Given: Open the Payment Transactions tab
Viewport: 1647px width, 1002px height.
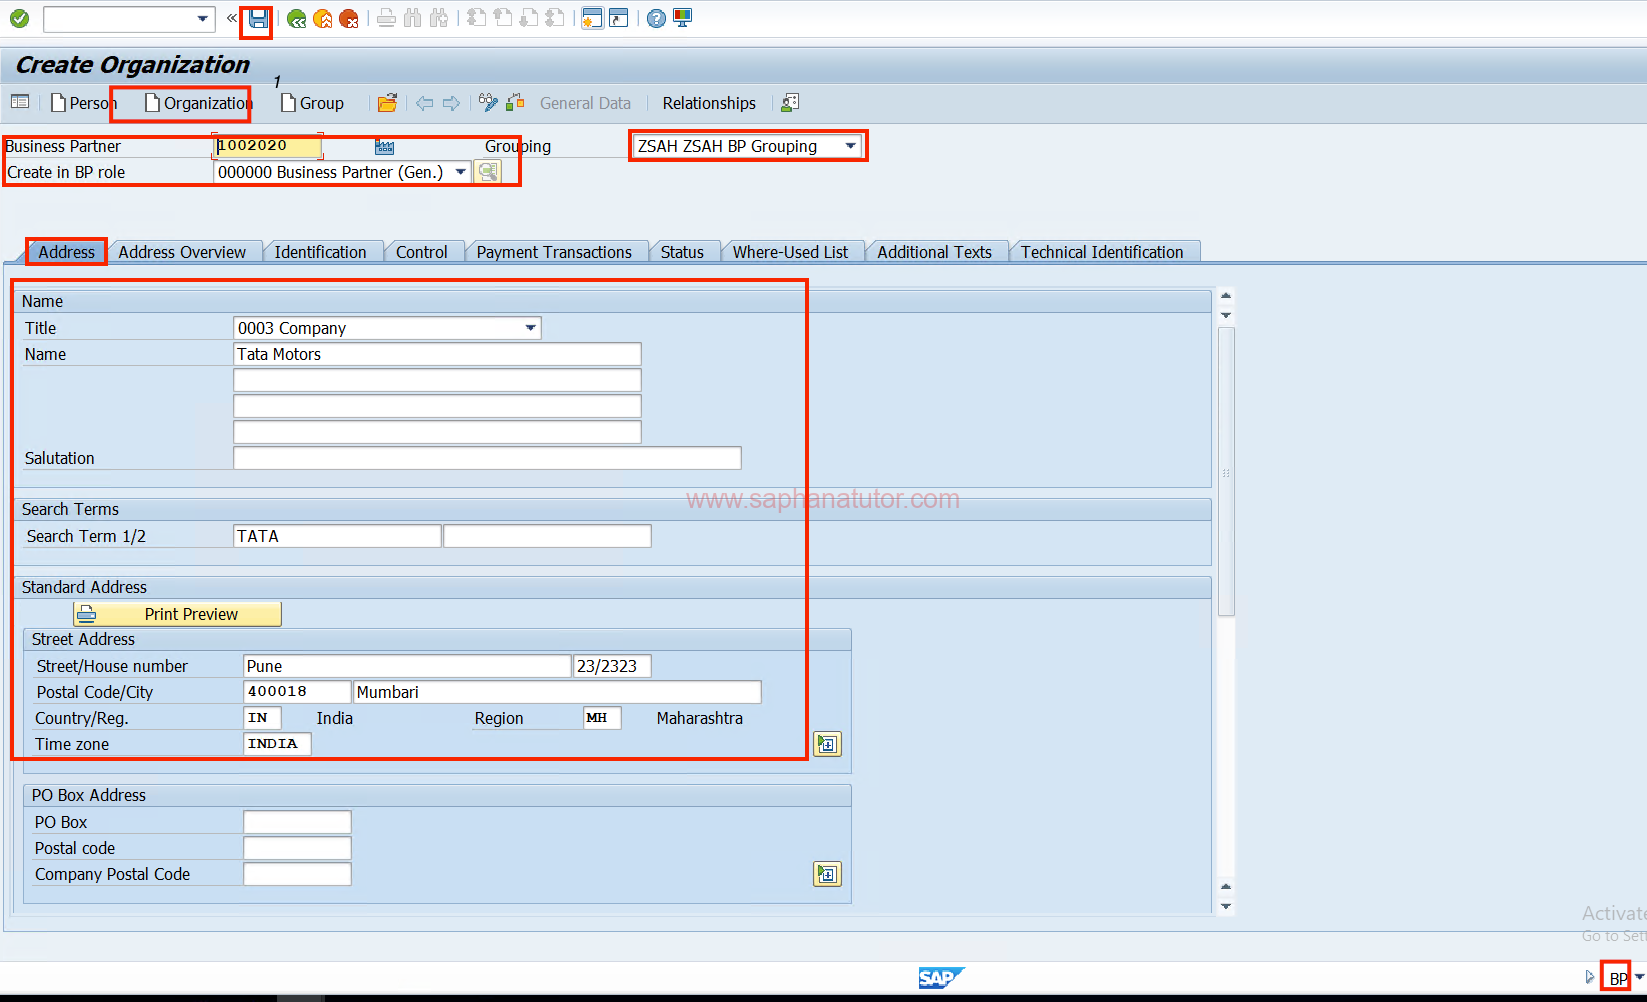Looking at the screenshot, I should click(x=554, y=252).
